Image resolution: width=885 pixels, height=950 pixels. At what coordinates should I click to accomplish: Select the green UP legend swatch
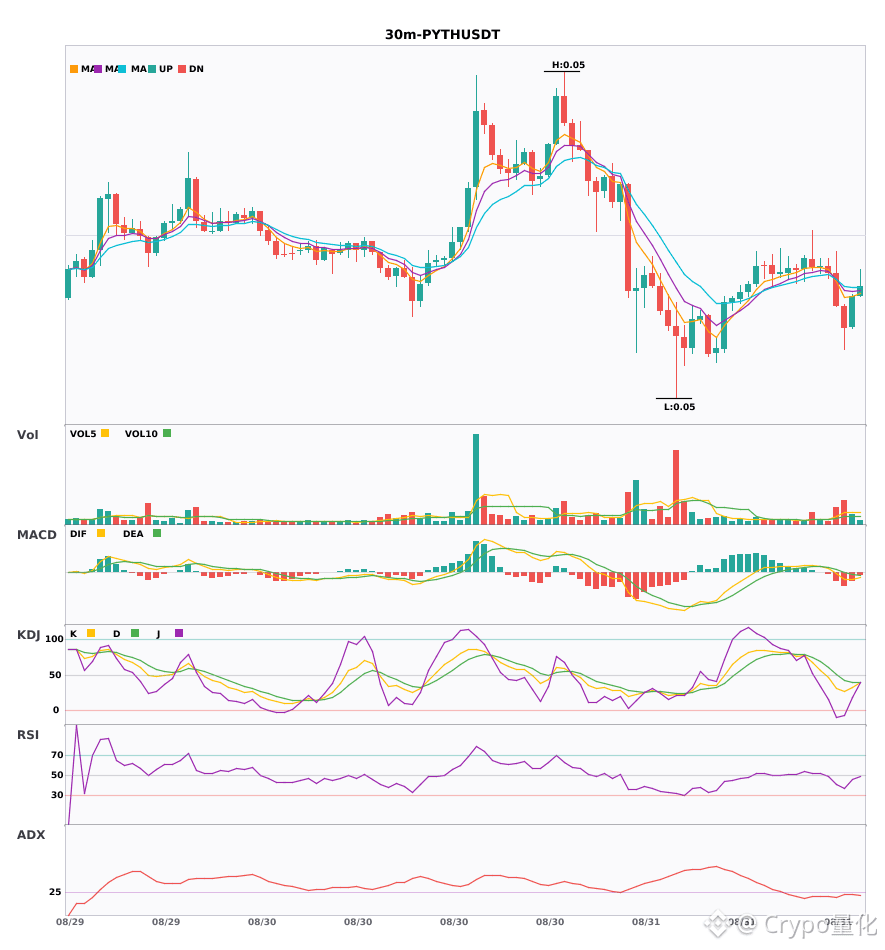[x=152, y=69]
